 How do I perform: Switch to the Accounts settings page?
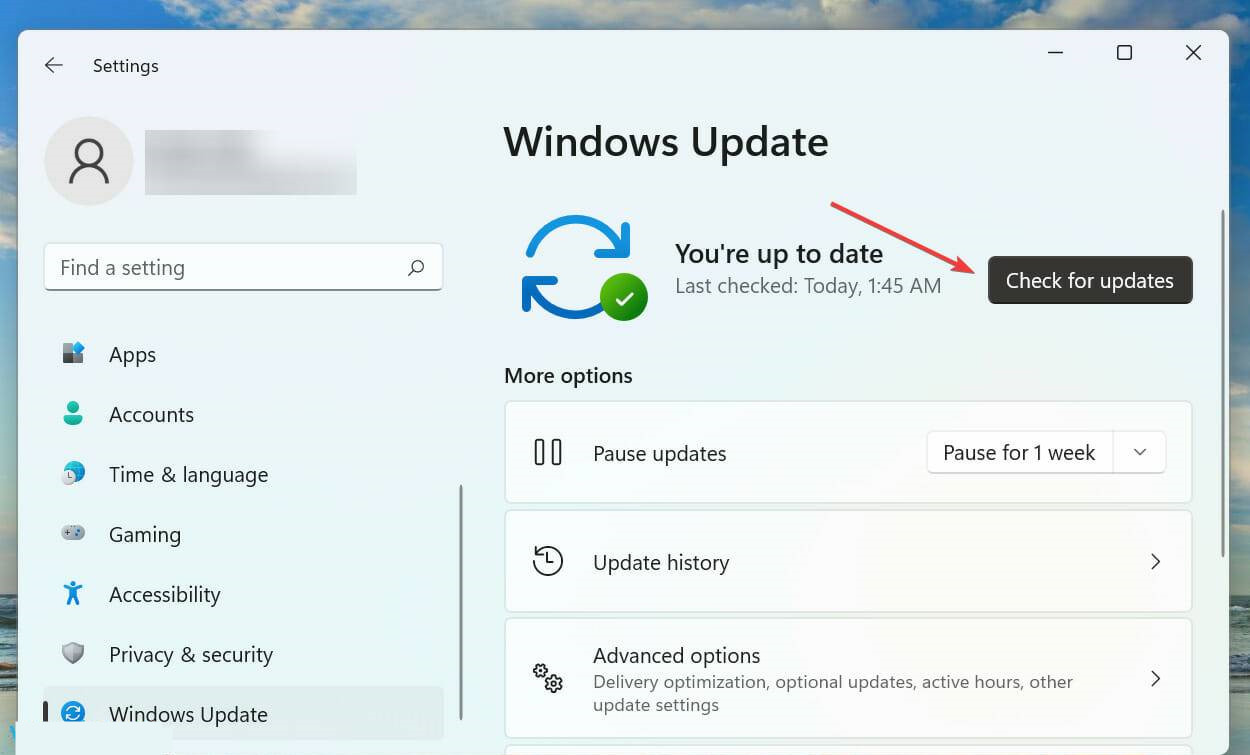(150, 414)
